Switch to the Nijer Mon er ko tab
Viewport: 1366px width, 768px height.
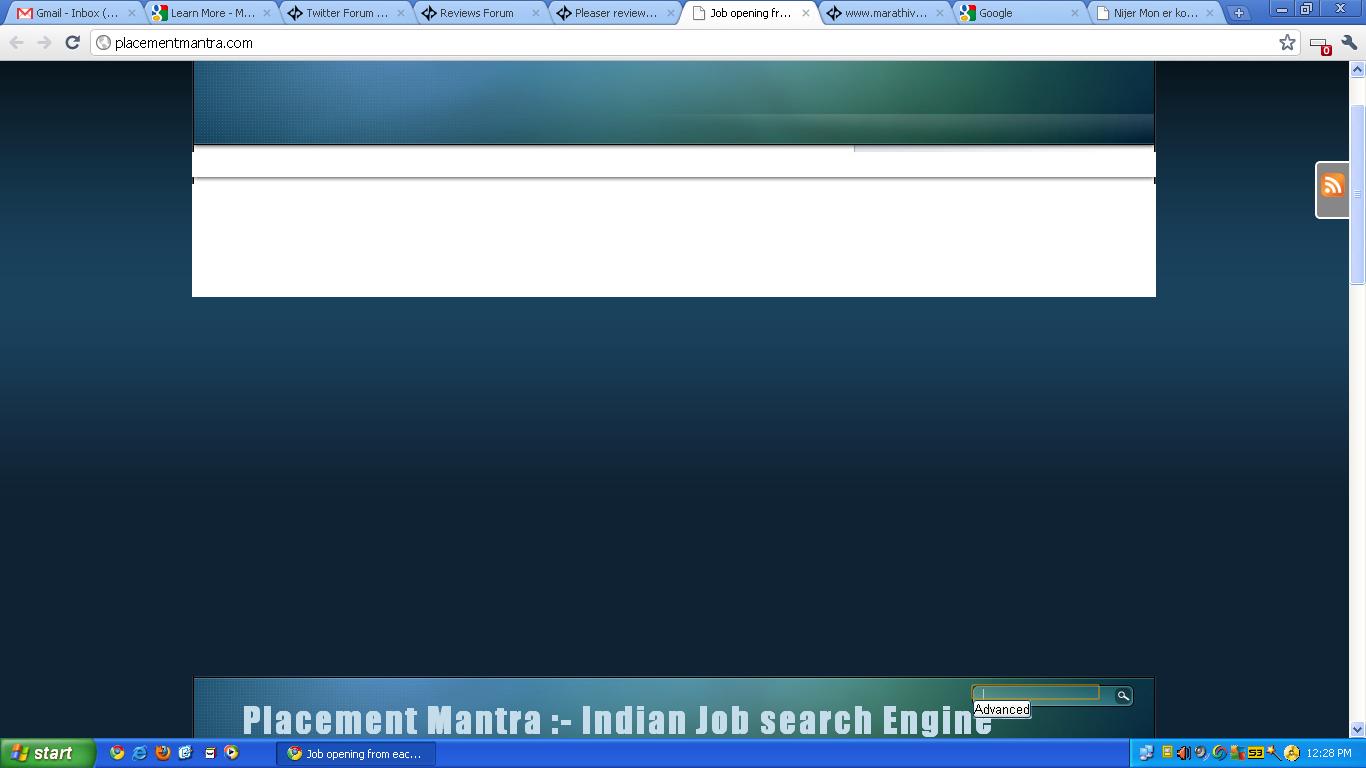pyautogui.click(x=1154, y=13)
